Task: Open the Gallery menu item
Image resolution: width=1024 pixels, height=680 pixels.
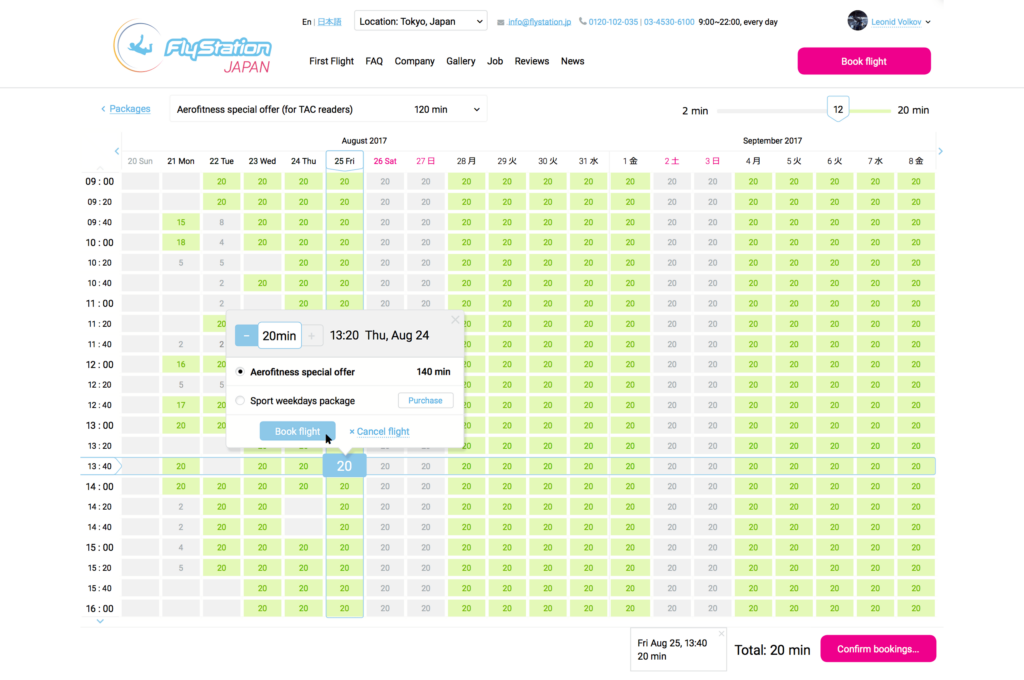Action: click(460, 61)
